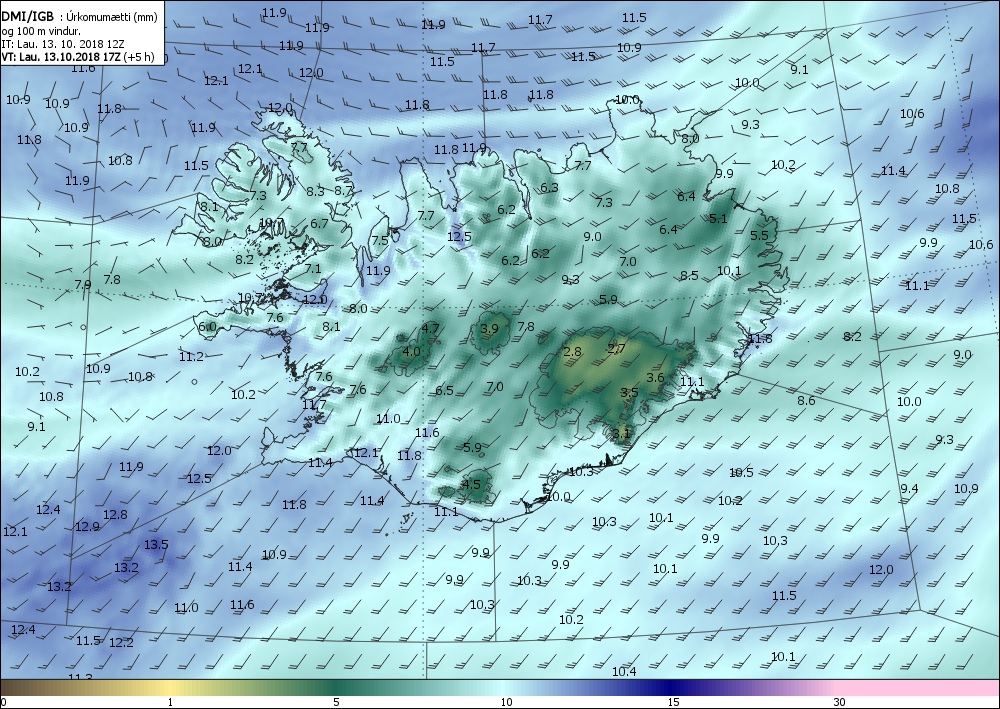
Task: Click the 6.3 value label
Action: (x=549, y=187)
